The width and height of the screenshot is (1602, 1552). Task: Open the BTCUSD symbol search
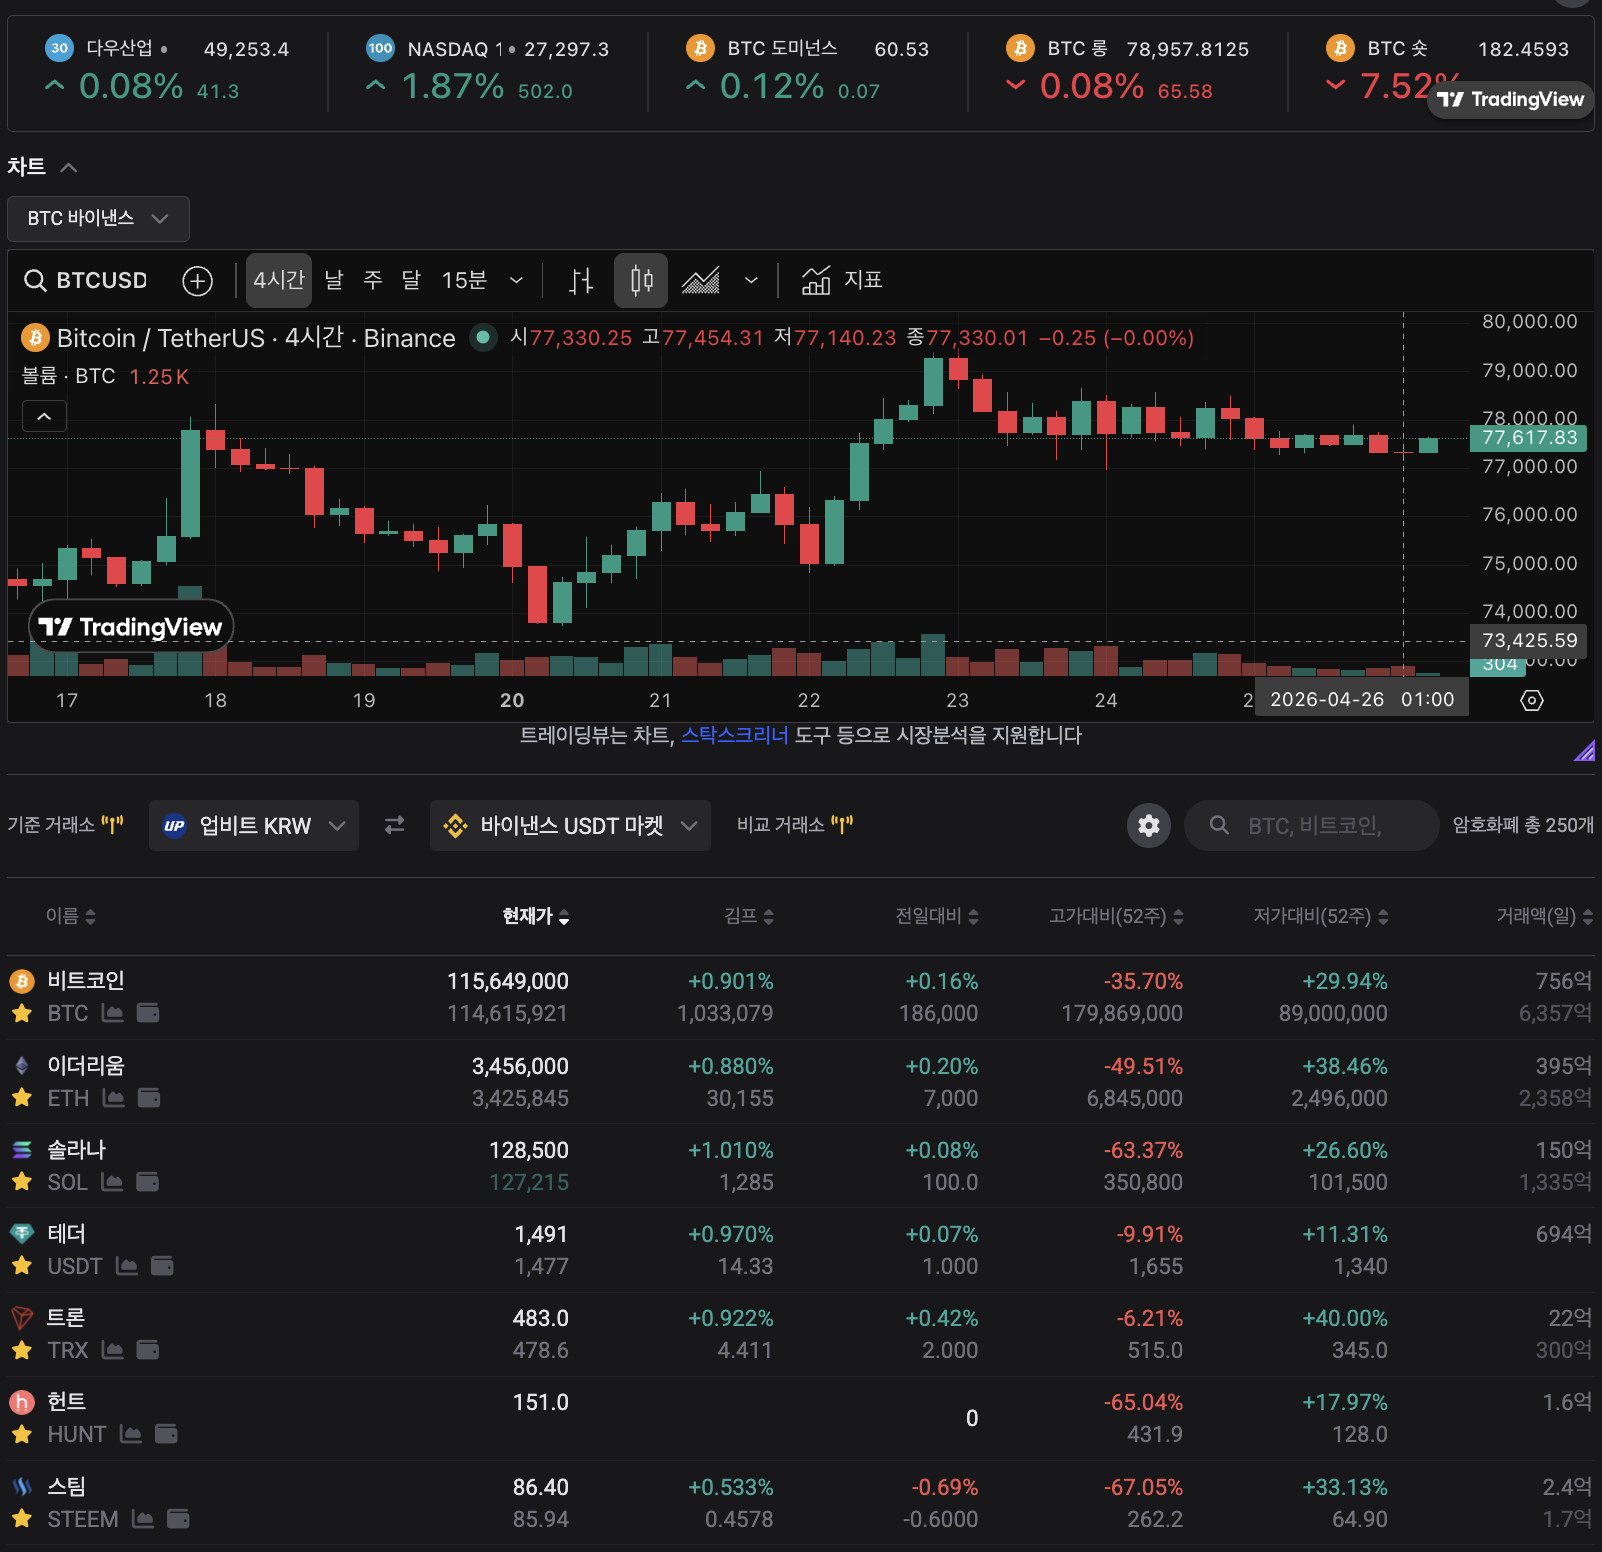click(x=87, y=280)
